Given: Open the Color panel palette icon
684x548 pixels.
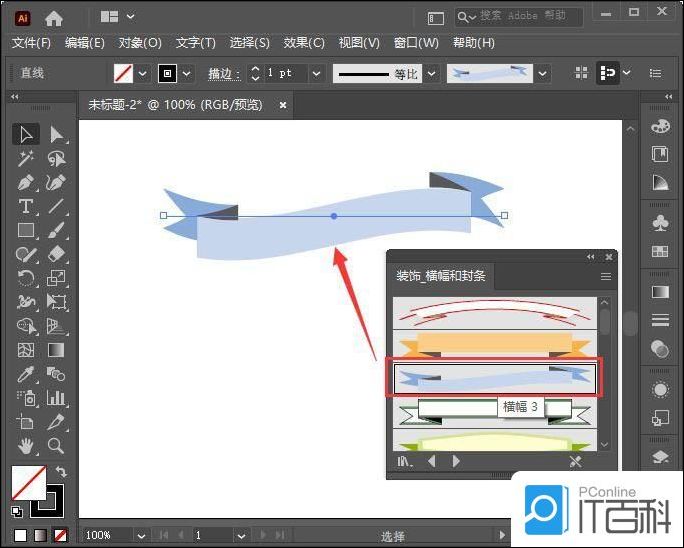Looking at the screenshot, I should click(x=660, y=127).
